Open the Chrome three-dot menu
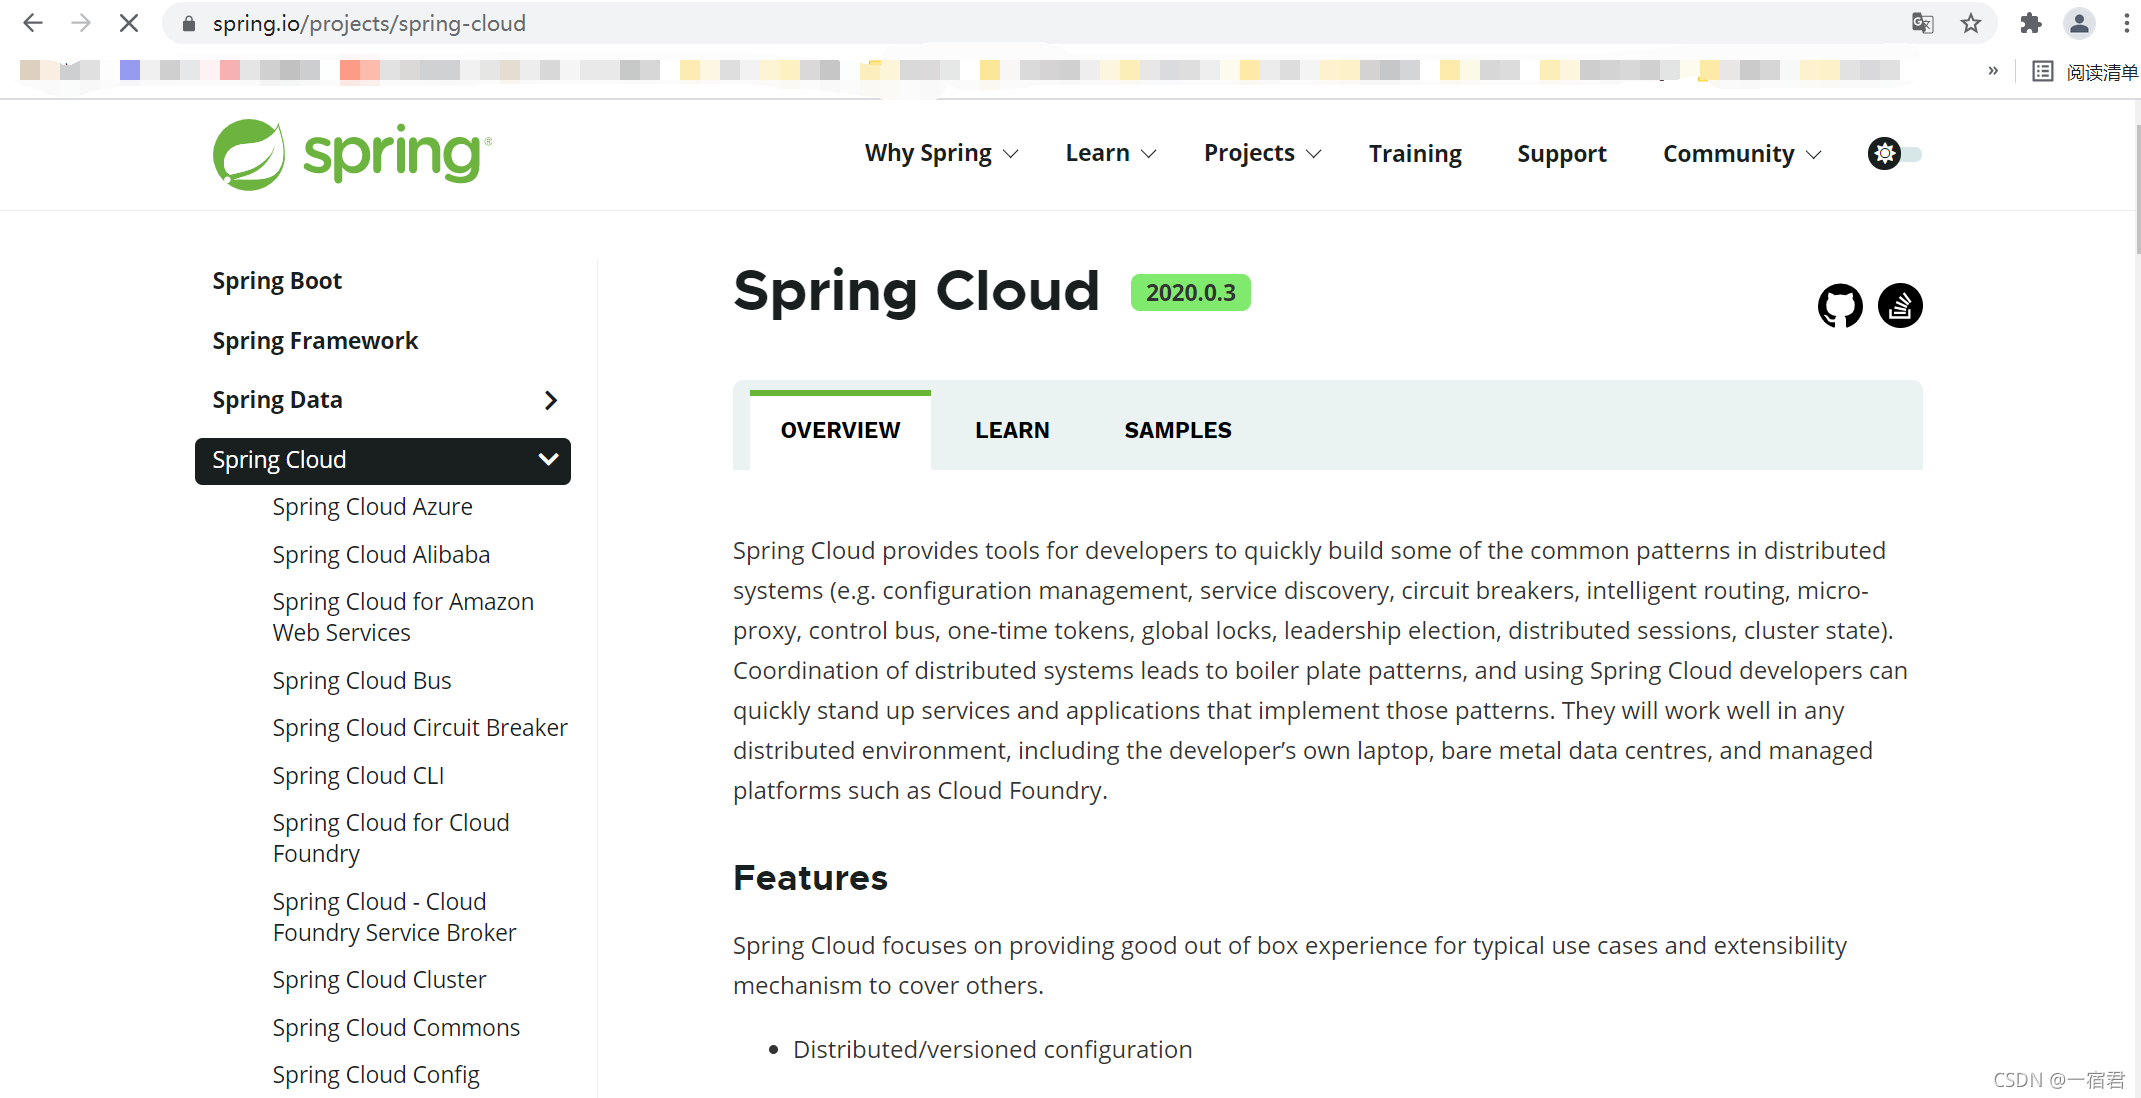Image resolution: width=2141 pixels, height=1098 pixels. click(2126, 23)
